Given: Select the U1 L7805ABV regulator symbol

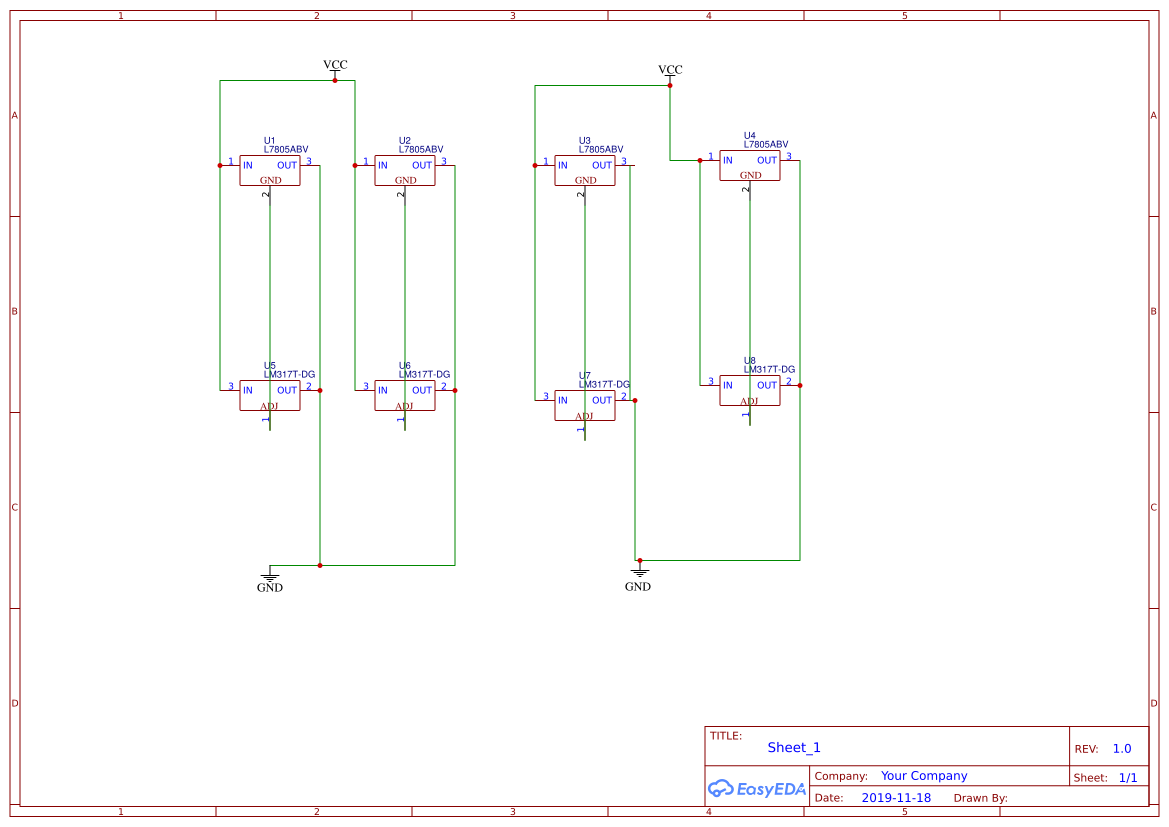Looking at the screenshot, I should [x=269, y=171].
